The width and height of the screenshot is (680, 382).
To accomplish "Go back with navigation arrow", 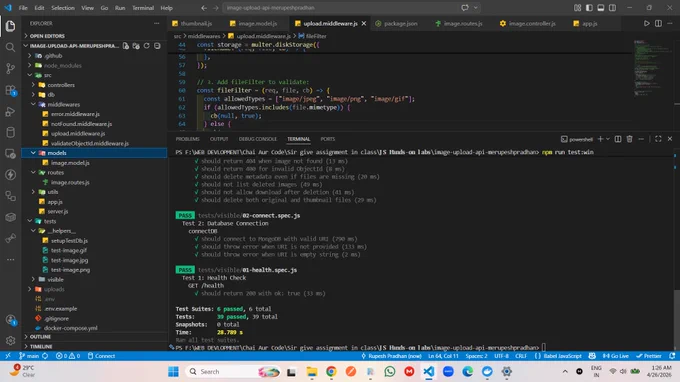I will click(204, 8).
